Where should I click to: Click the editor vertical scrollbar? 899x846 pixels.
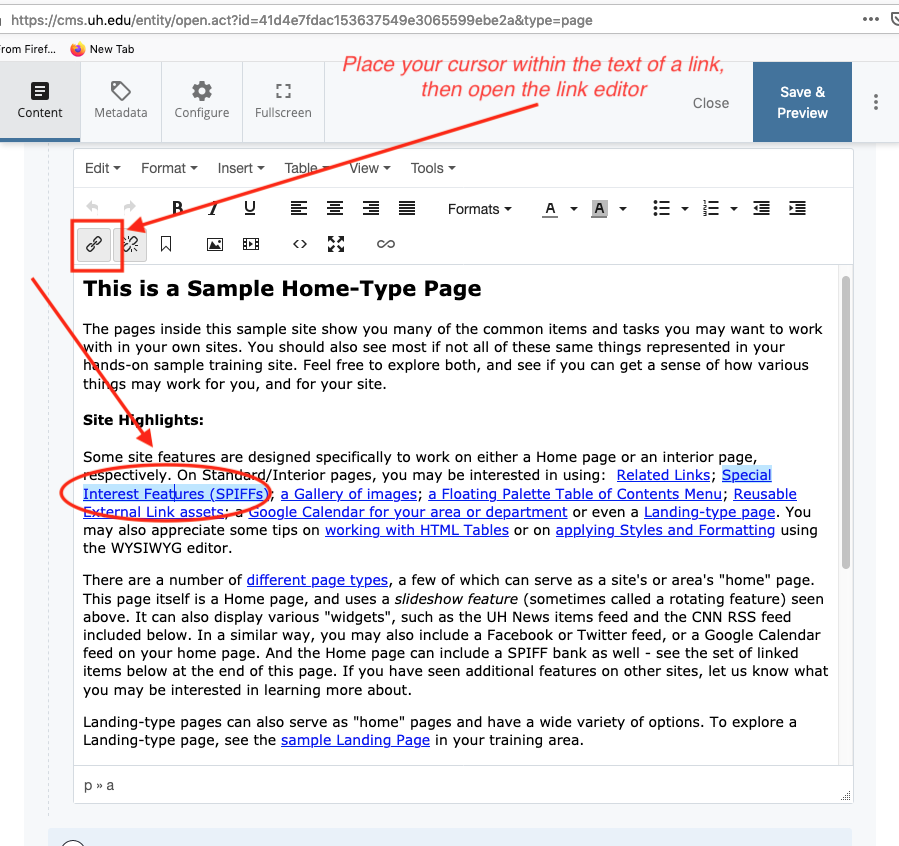tap(846, 422)
